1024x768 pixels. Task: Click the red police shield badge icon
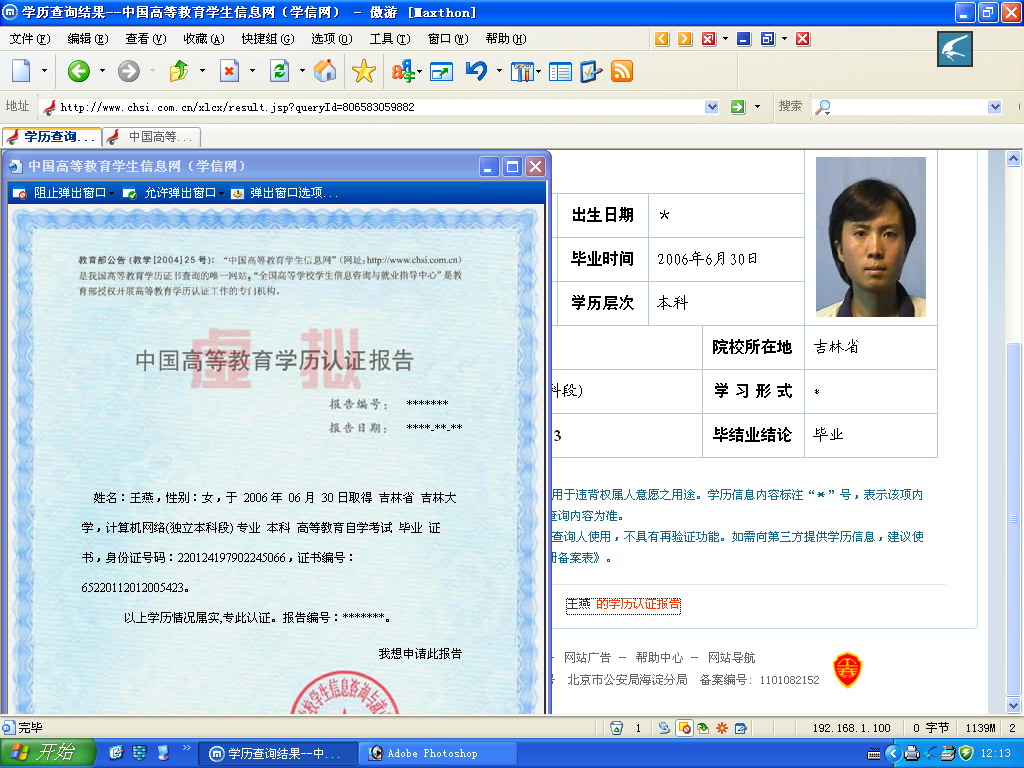pos(848,669)
